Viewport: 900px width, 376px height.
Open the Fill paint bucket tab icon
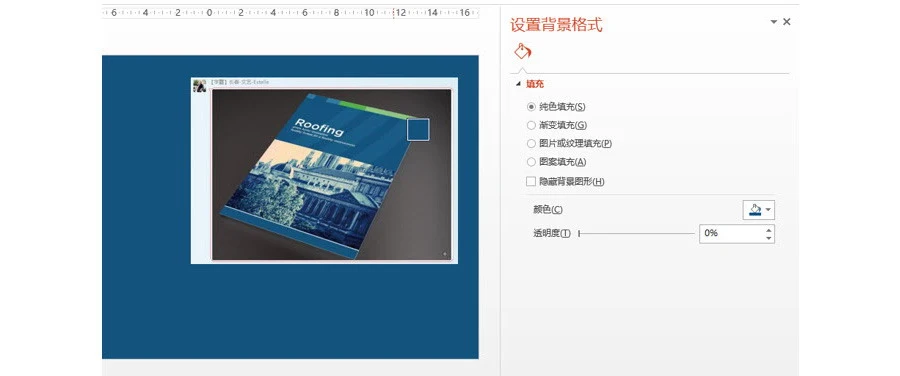[x=522, y=52]
